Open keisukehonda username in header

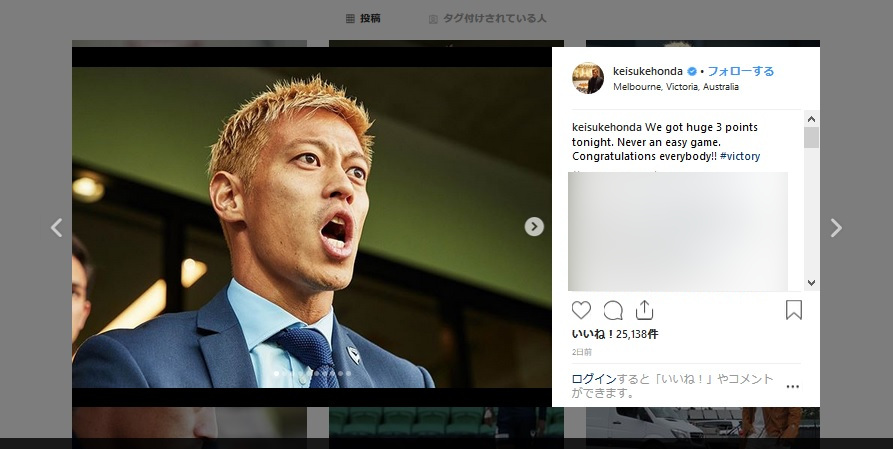coord(648,71)
